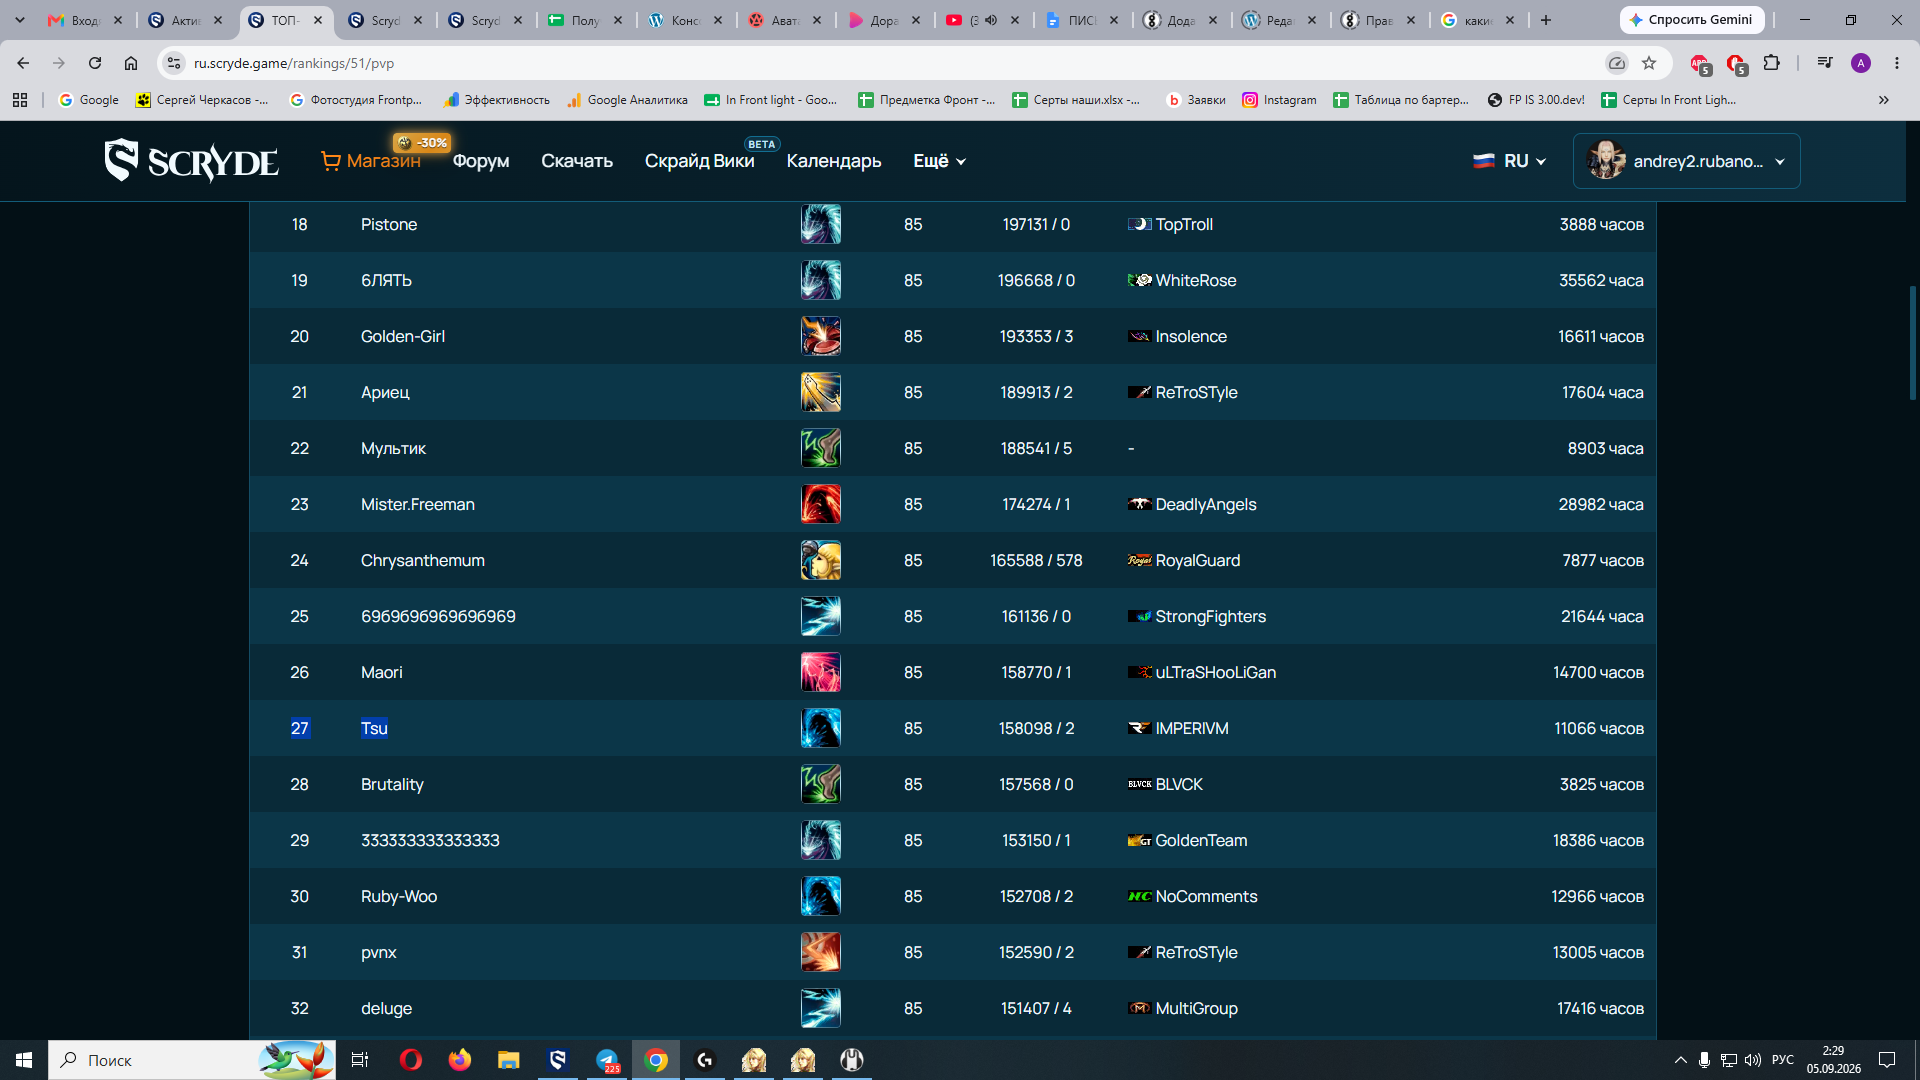Click the class icon for Мультик
Screen dimensions: 1920x1080
pos(821,448)
